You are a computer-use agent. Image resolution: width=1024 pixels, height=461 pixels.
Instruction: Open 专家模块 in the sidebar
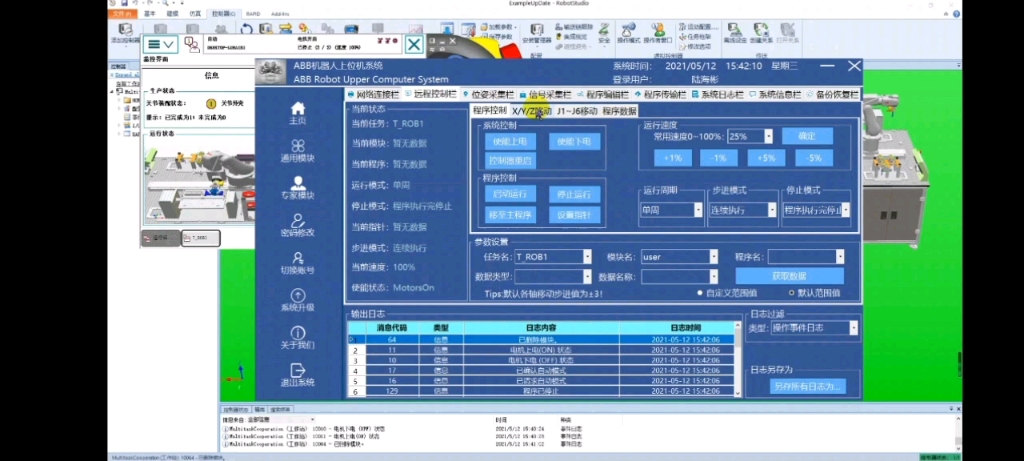click(x=298, y=189)
